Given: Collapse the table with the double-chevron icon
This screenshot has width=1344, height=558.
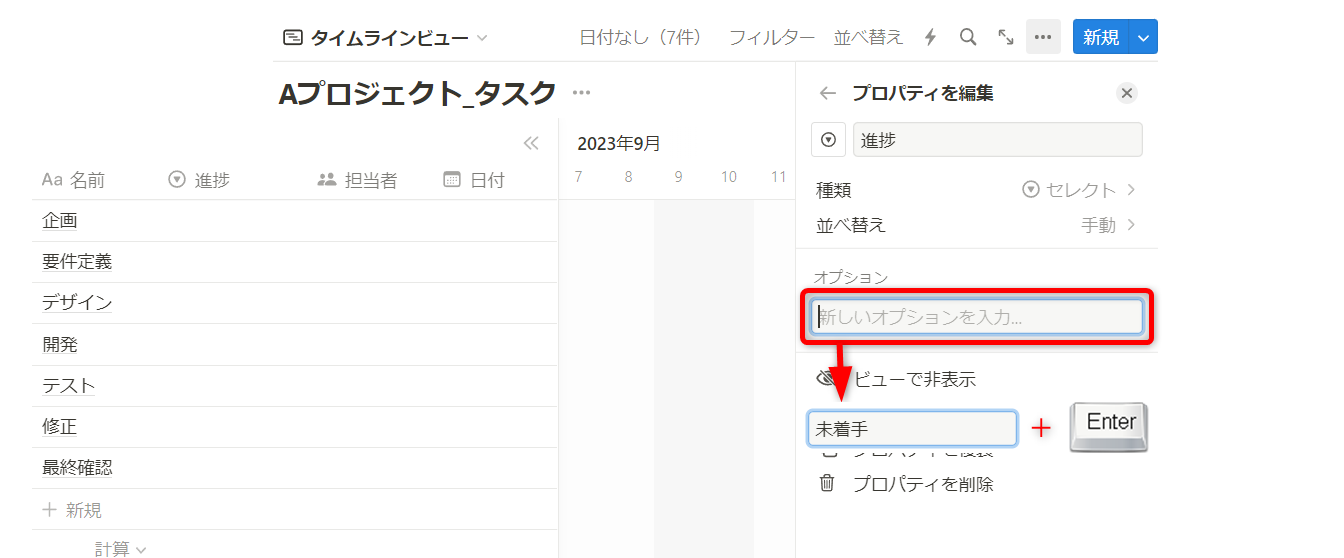Looking at the screenshot, I should click(x=531, y=143).
